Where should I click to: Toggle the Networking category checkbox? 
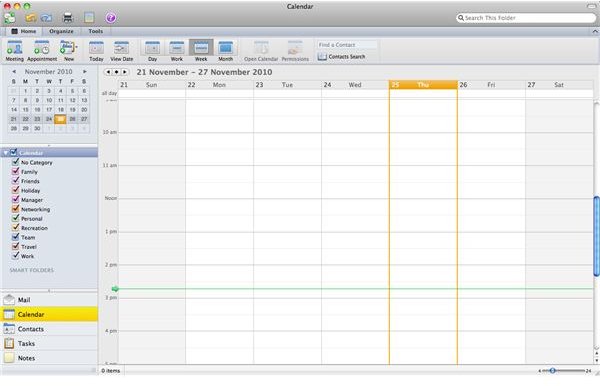[15, 208]
